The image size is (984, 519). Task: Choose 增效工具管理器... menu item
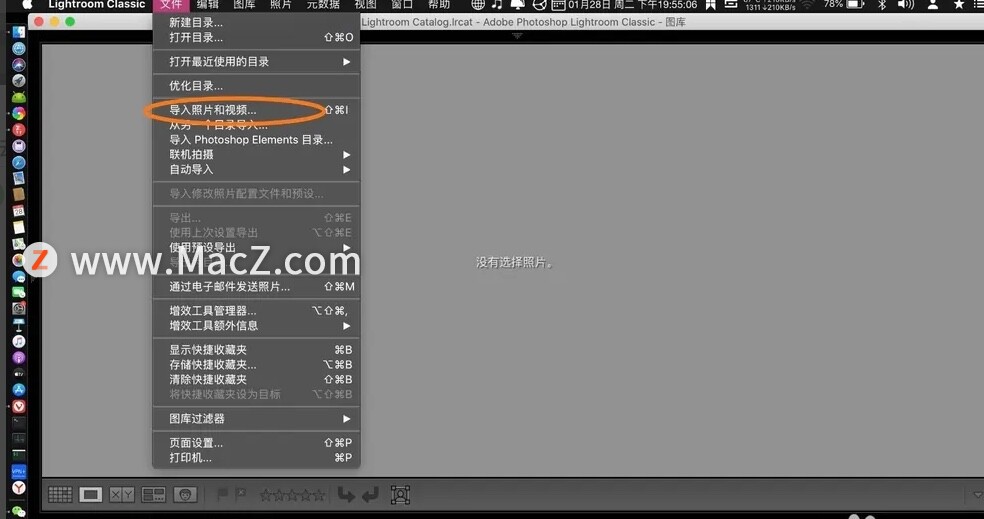click(256, 311)
